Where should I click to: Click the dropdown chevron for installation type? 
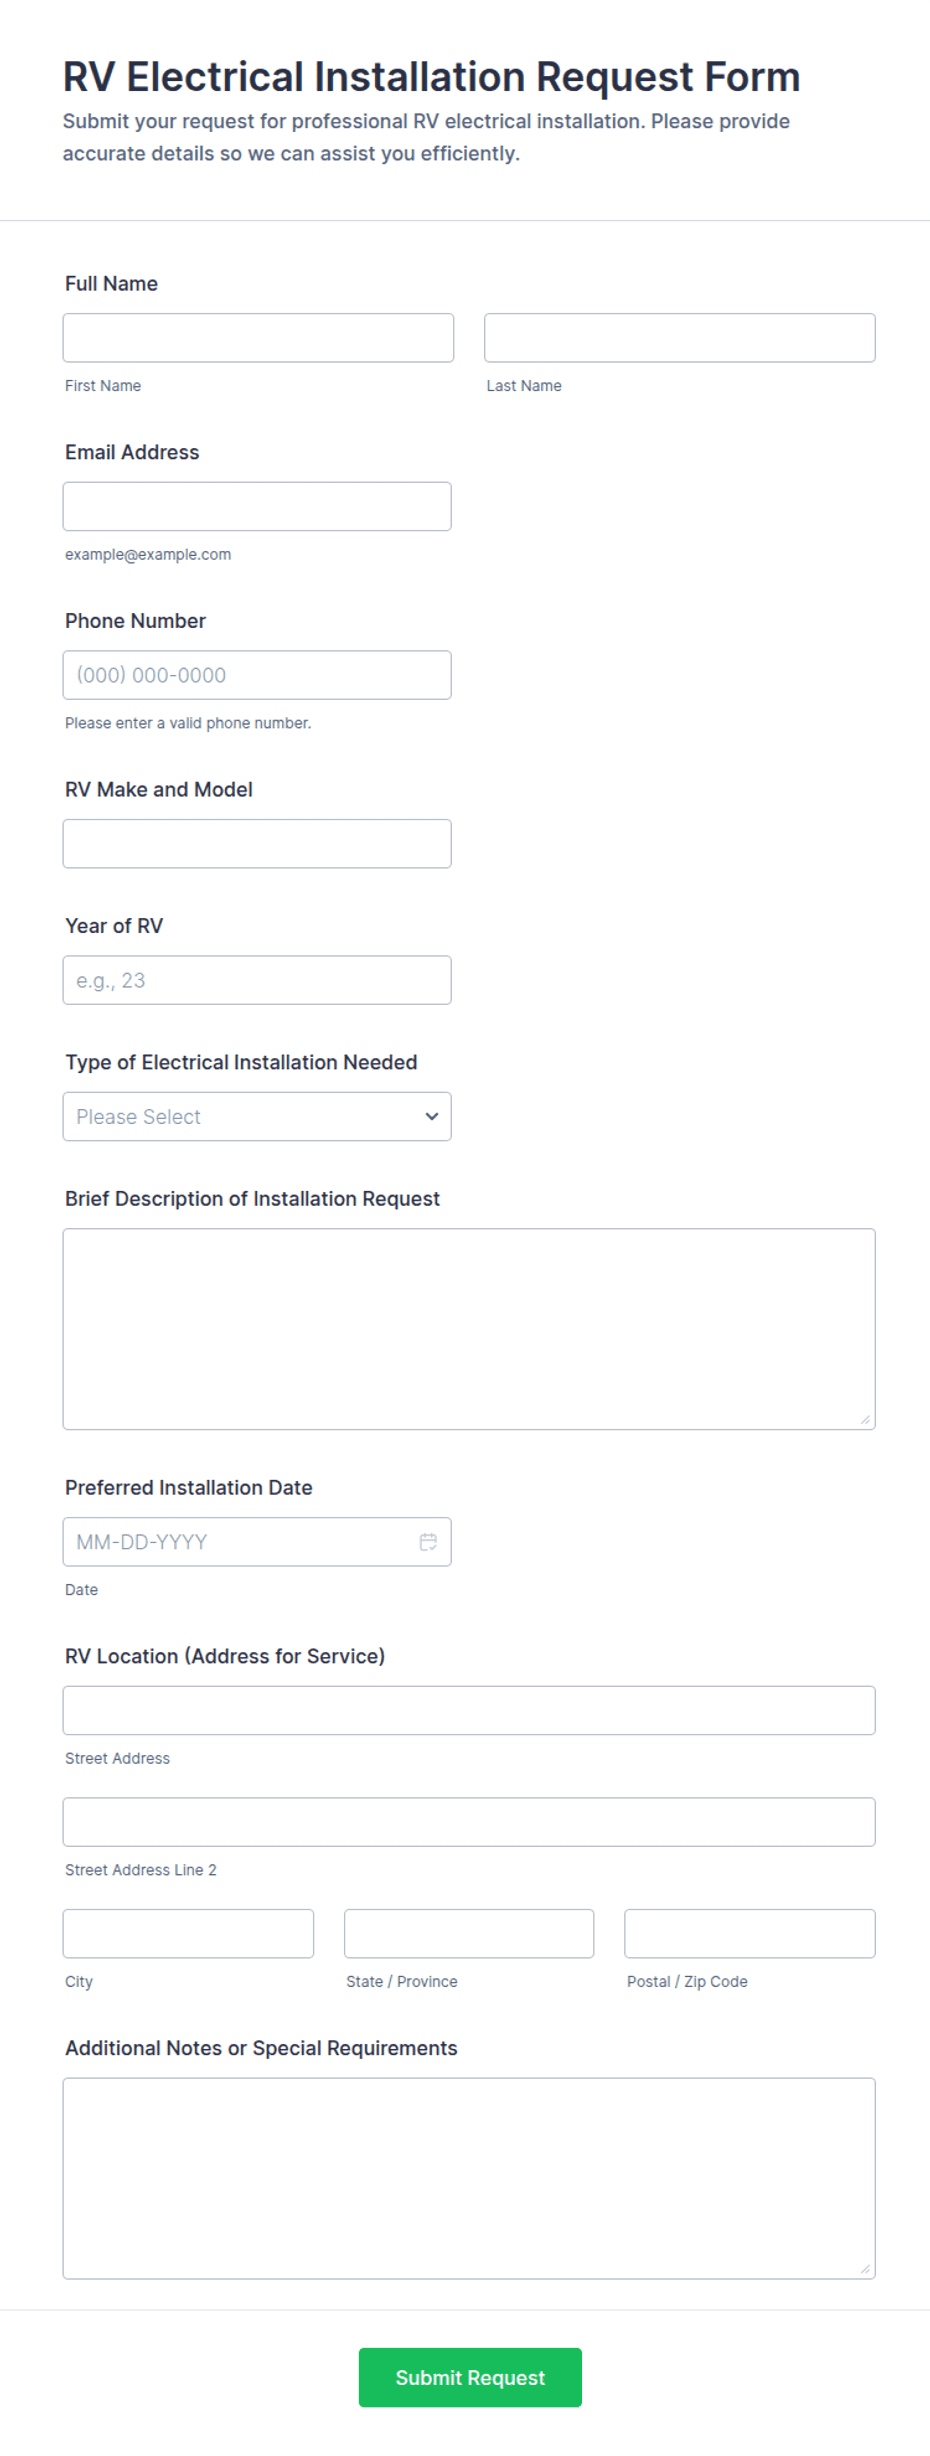point(432,1116)
